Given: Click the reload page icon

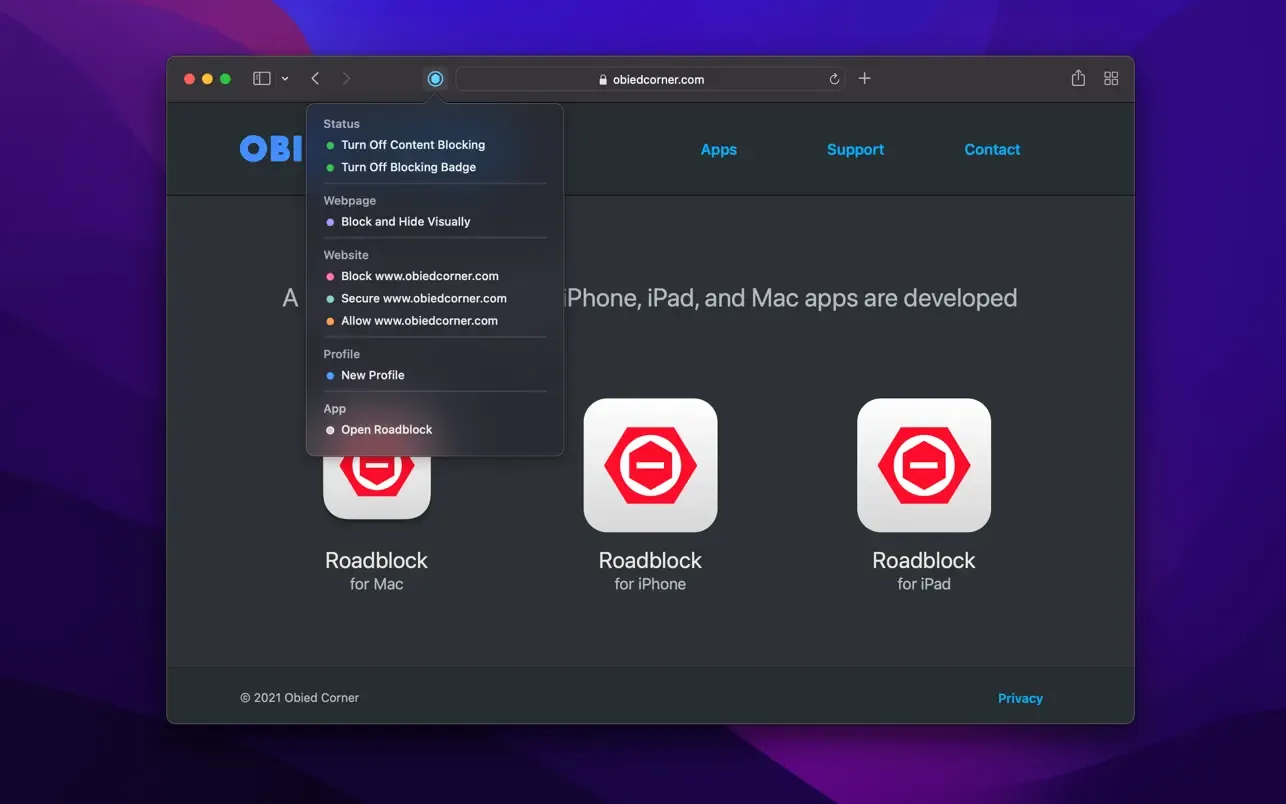Looking at the screenshot, I should tap(834, 79).
